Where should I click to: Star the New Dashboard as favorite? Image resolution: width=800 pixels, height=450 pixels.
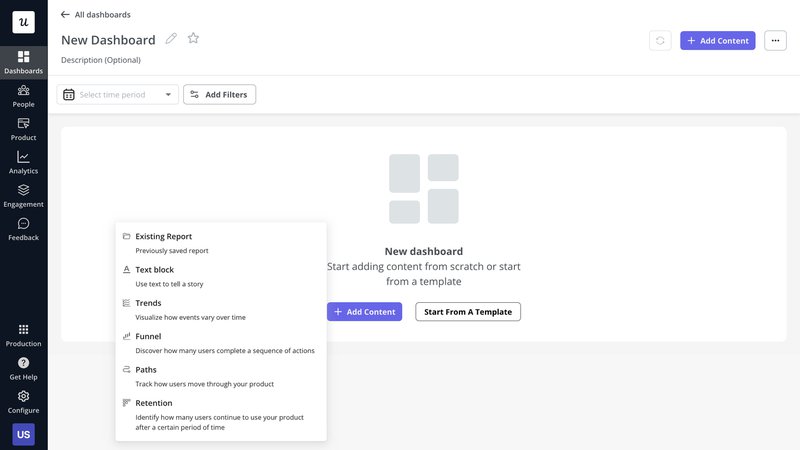coord(193,39)
